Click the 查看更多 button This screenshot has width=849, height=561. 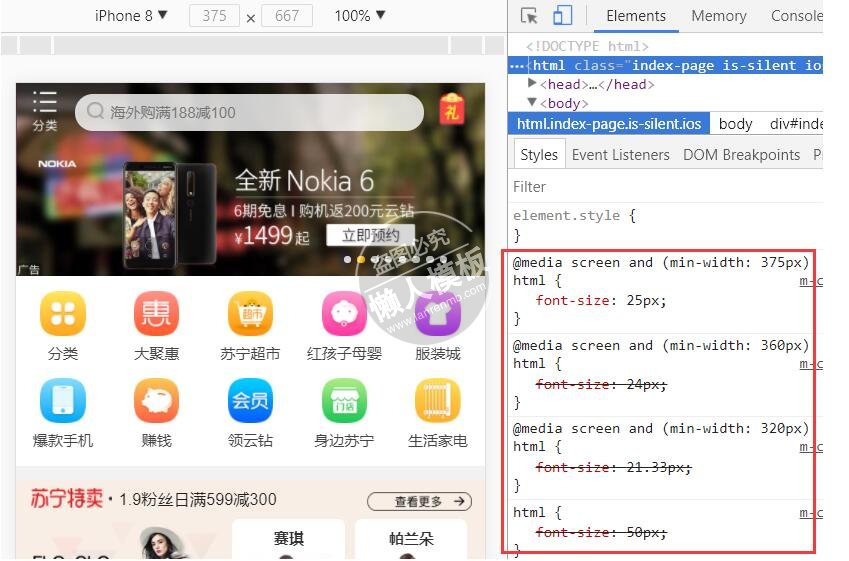pos(420,501)
